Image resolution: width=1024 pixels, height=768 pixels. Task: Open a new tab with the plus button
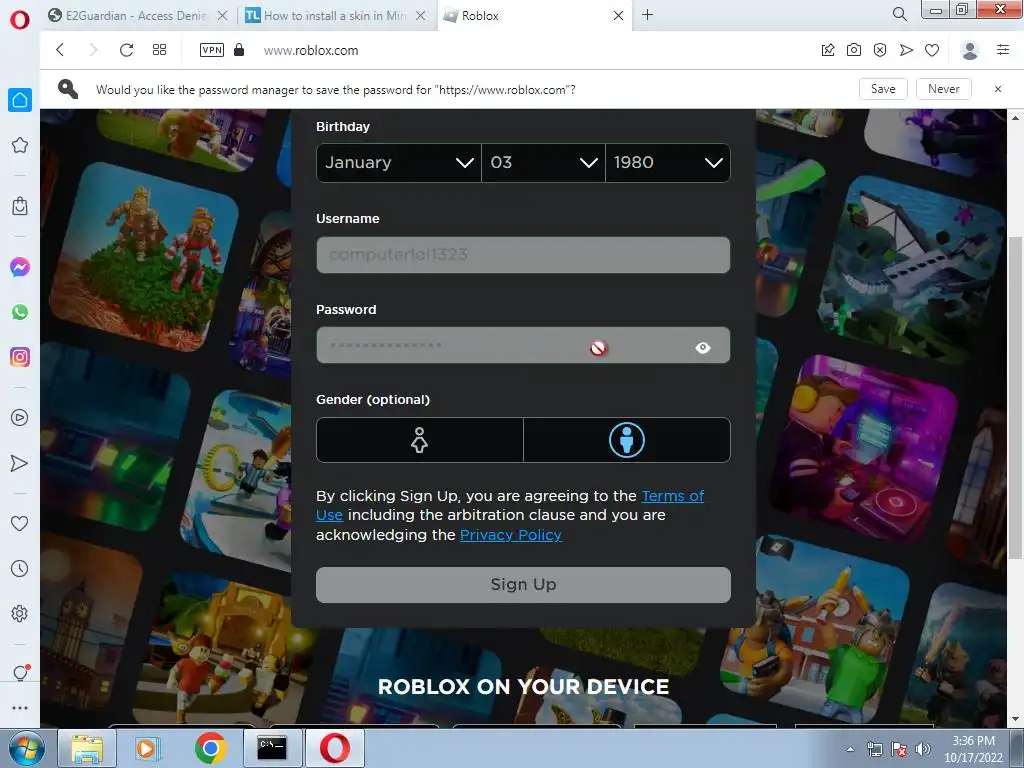click(x=647, y=14)
